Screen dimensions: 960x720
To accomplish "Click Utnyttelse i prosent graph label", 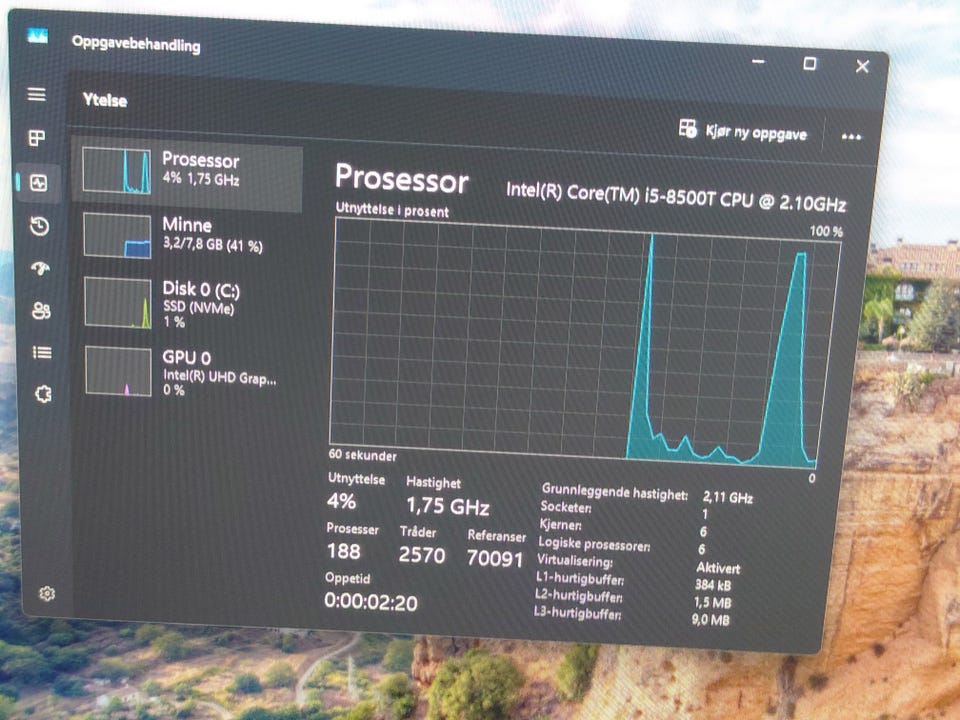I will coord(392,209).
